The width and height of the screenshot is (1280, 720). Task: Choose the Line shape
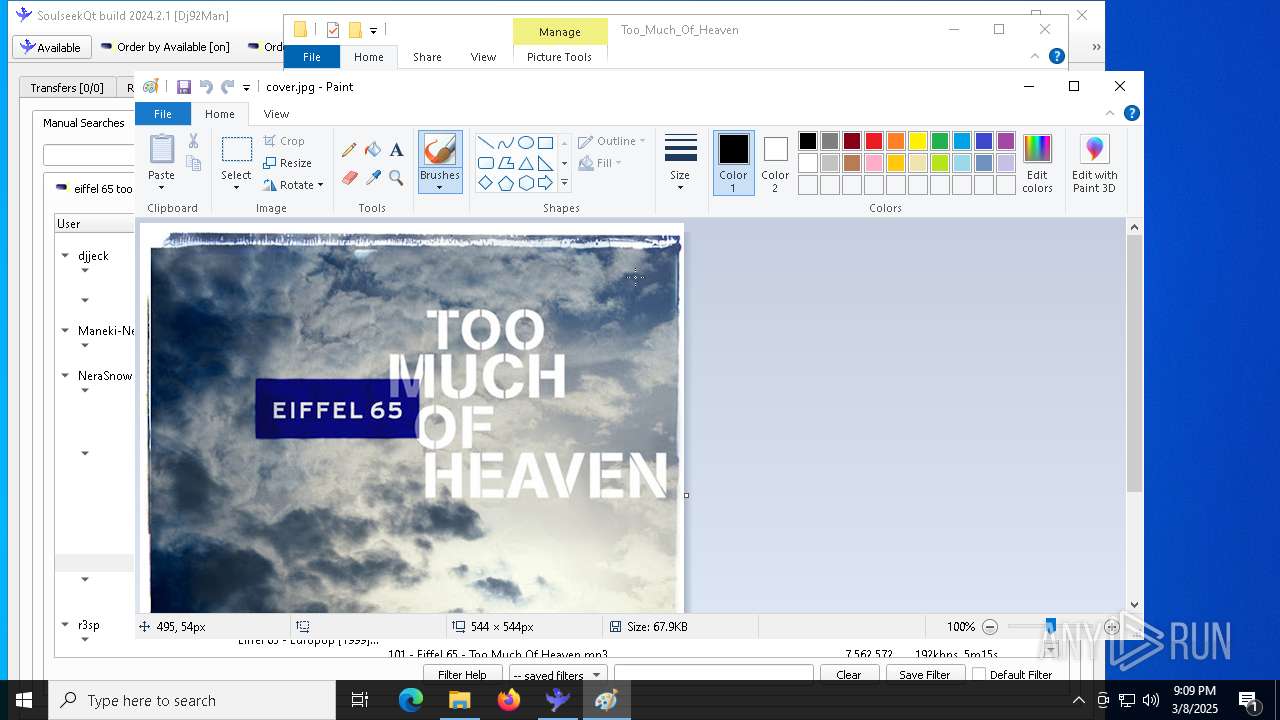pos(485,142)
